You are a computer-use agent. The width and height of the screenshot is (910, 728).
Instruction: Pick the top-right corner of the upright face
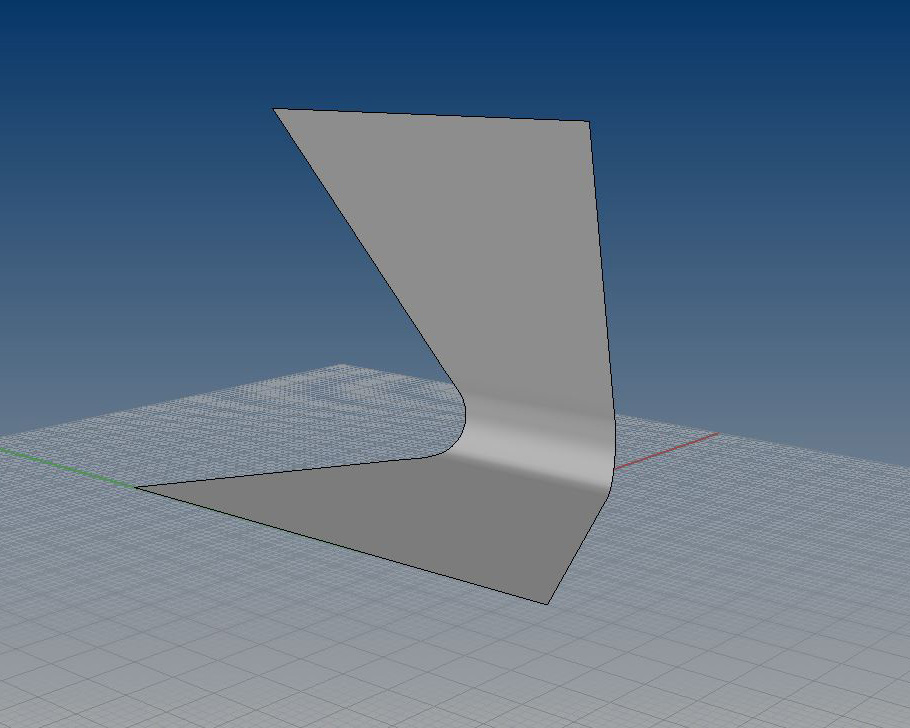pyautogui.click(x=588, y=122)
